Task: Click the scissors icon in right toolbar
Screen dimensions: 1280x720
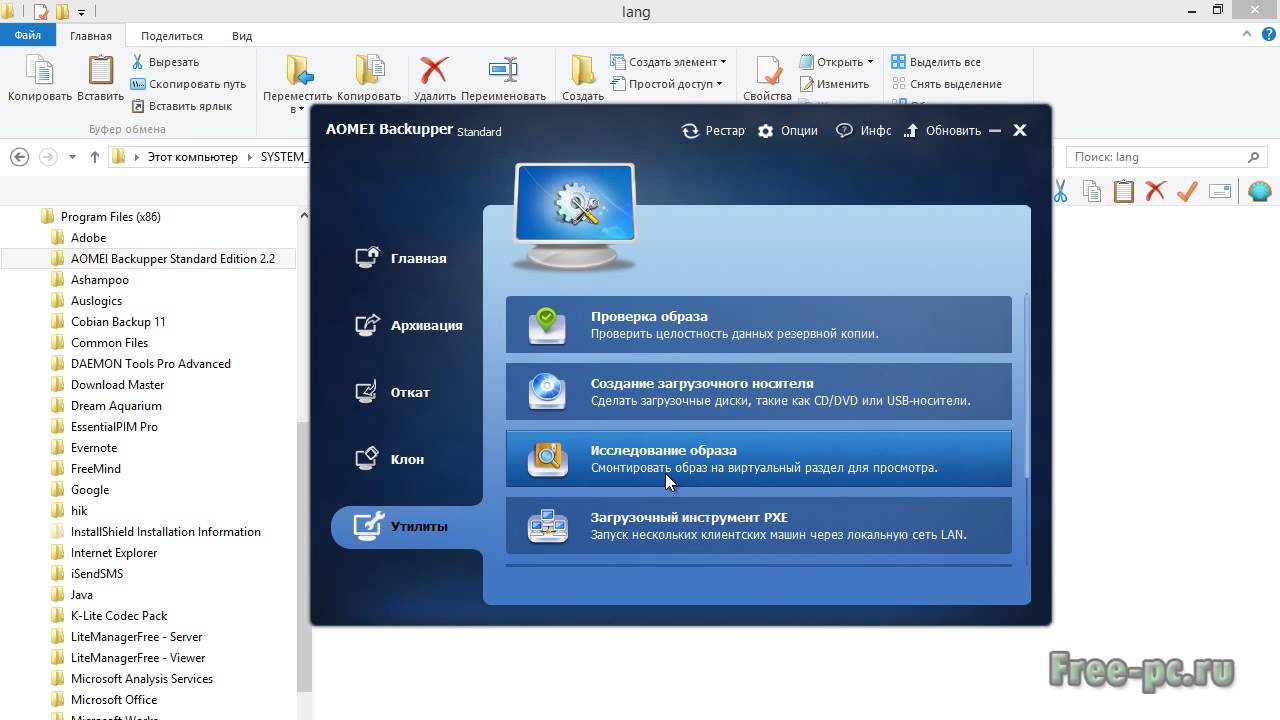Action: tap(1059, 191)
